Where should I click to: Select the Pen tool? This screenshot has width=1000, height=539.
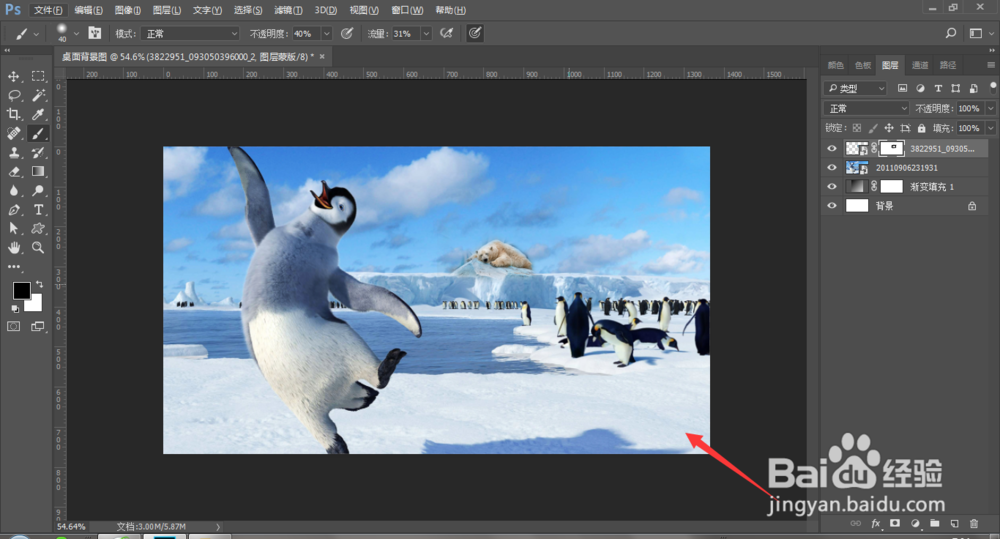point(13,210)
